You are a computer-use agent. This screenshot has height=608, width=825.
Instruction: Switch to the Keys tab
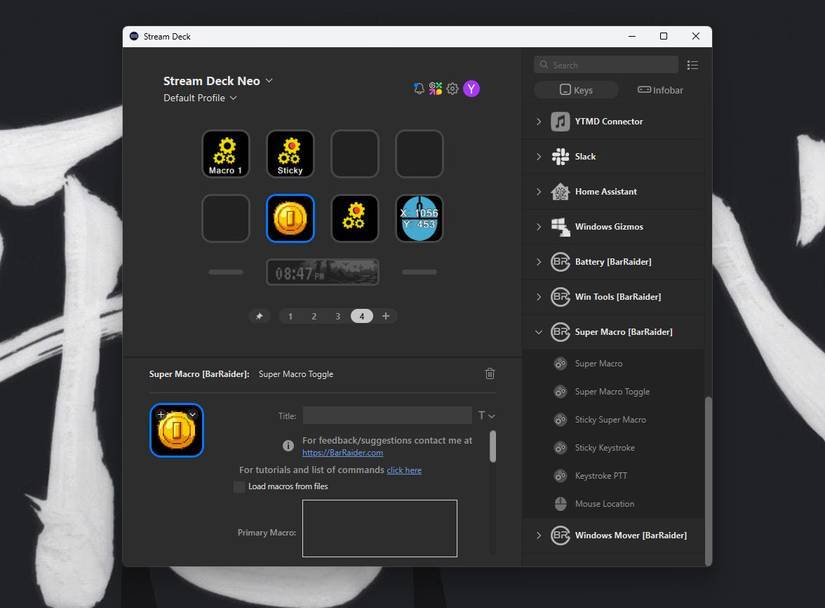point(576,89)
